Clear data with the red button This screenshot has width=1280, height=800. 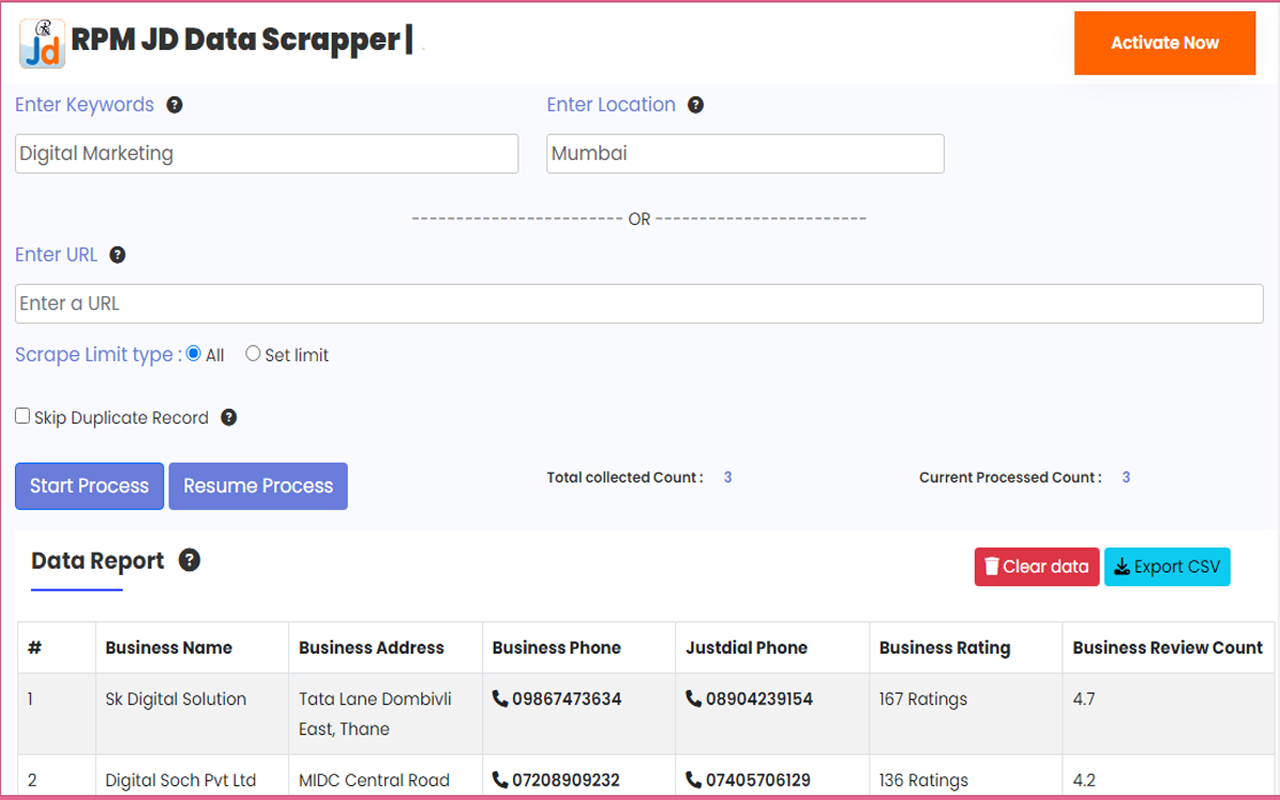point(1037,567)
